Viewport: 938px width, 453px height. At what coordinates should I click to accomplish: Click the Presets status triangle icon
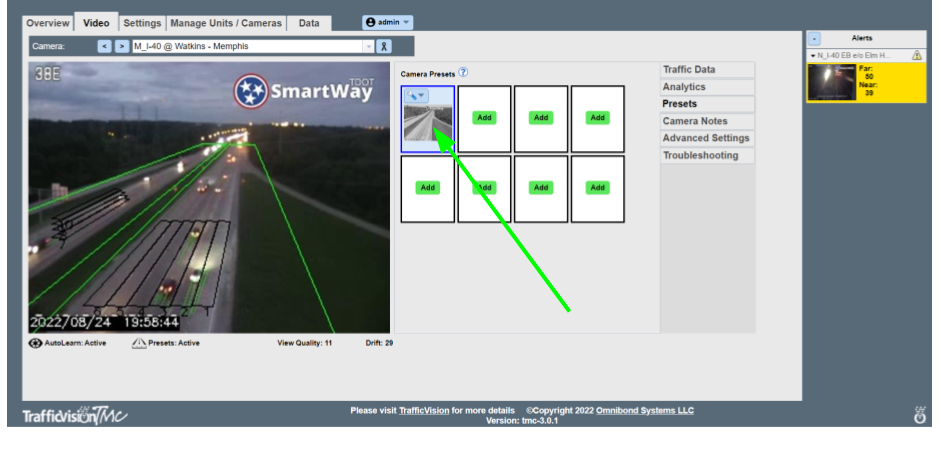tap(139, 343)
